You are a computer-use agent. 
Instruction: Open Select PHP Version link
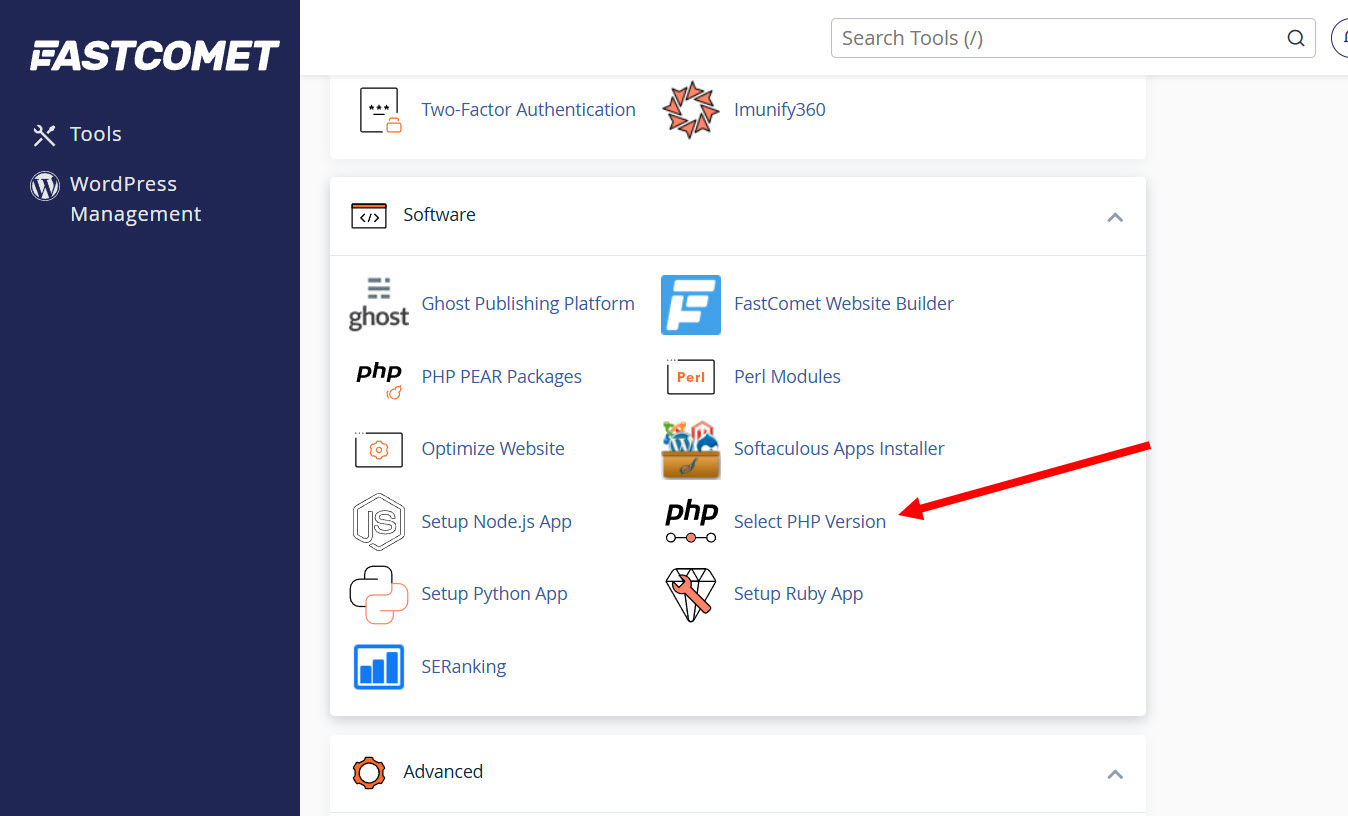tap(810, 522)
